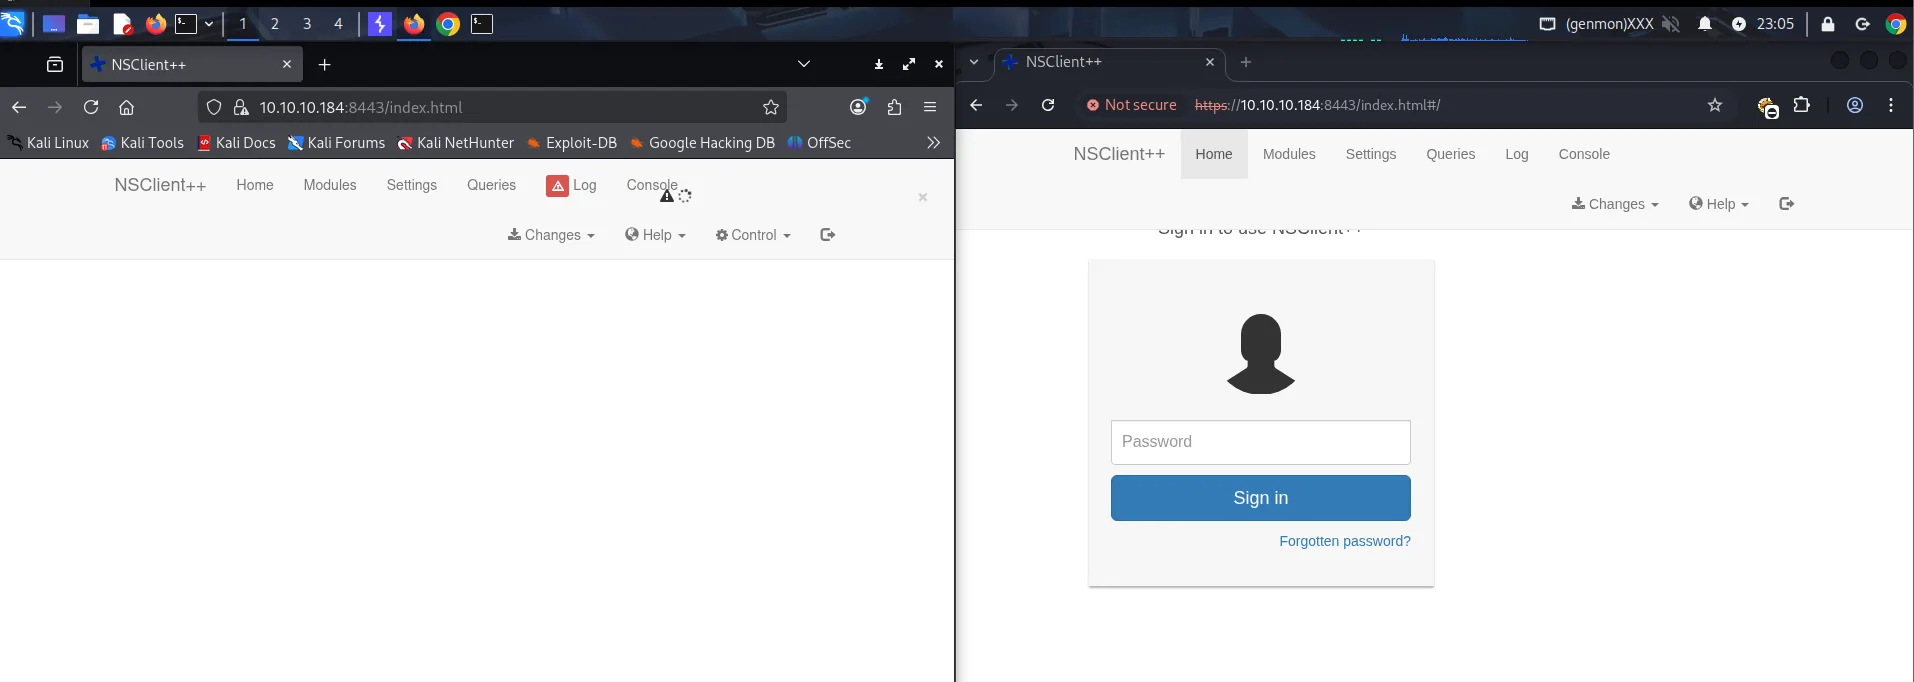Focus the Password input field
This screenshot has width=1914, height=682.
(x=1260, y=442)
